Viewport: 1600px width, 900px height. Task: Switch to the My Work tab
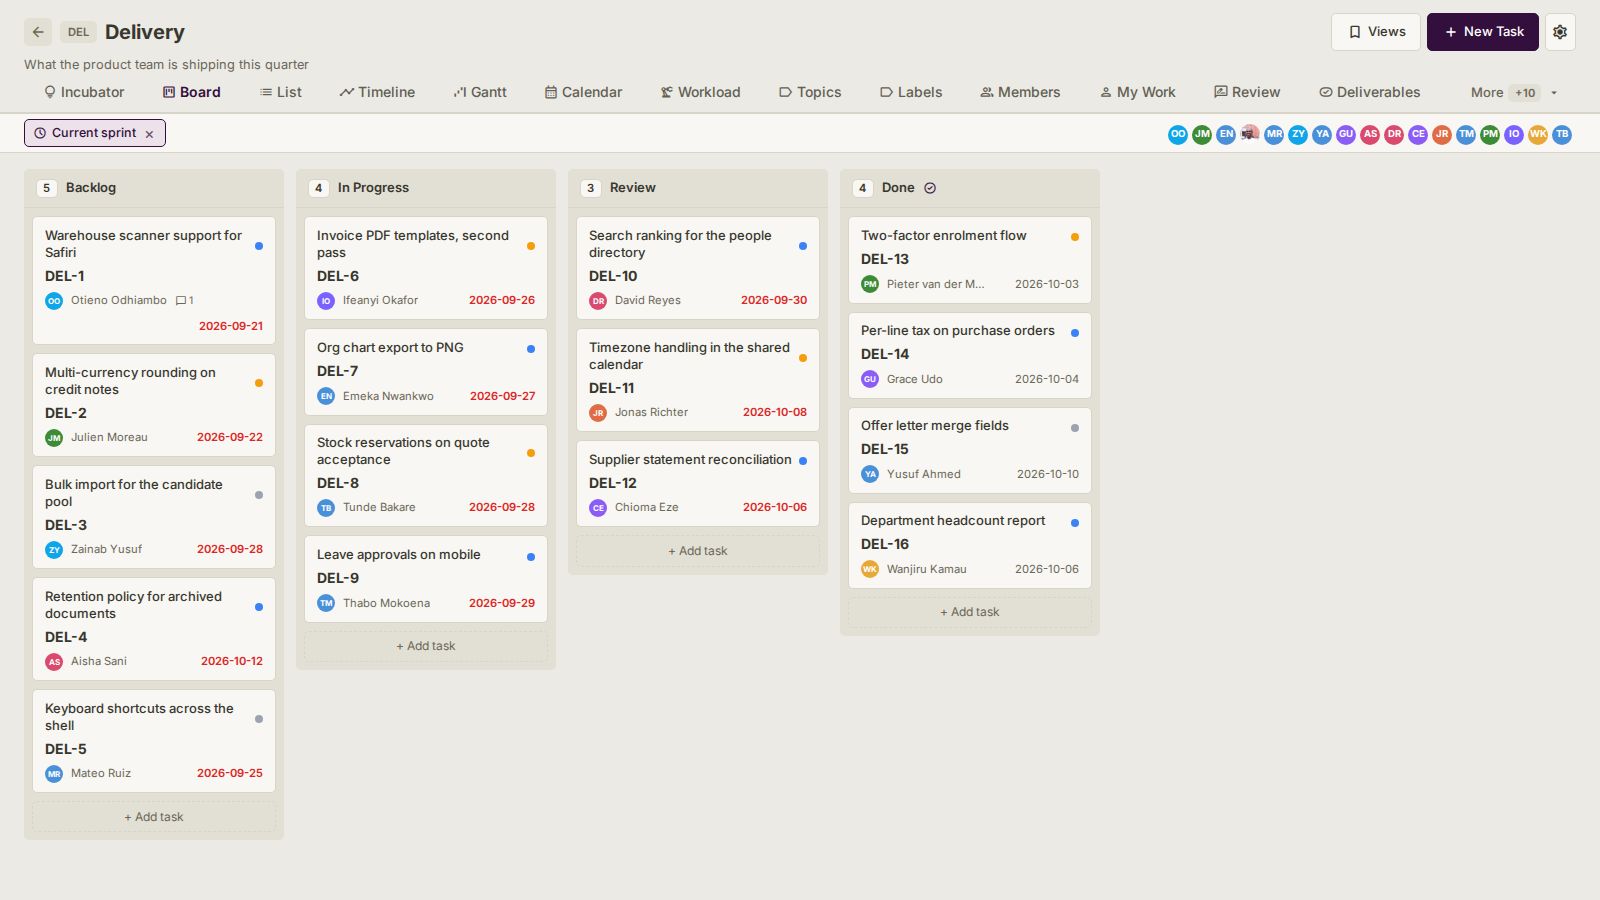1138,92
